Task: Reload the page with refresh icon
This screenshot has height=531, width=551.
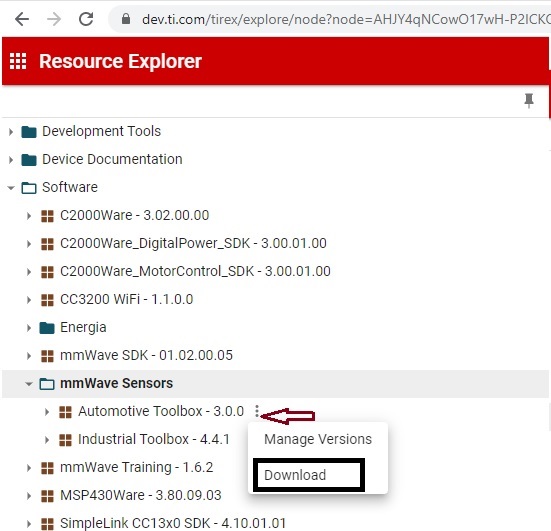Action: tap(86, 19)
